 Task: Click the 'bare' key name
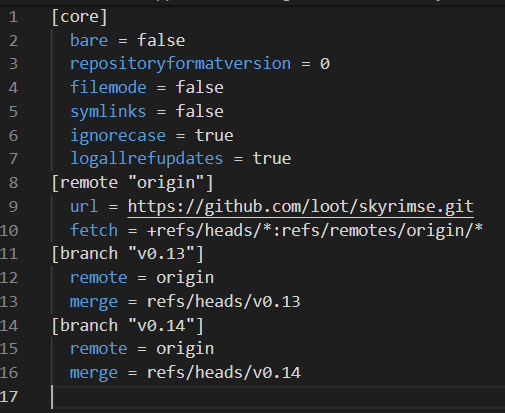[x=89, y=40]
